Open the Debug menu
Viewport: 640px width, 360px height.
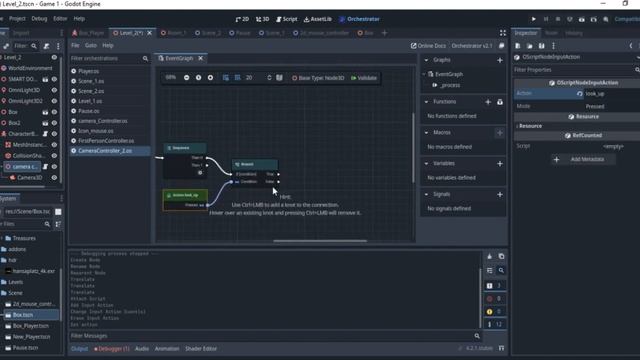point(39,19)
